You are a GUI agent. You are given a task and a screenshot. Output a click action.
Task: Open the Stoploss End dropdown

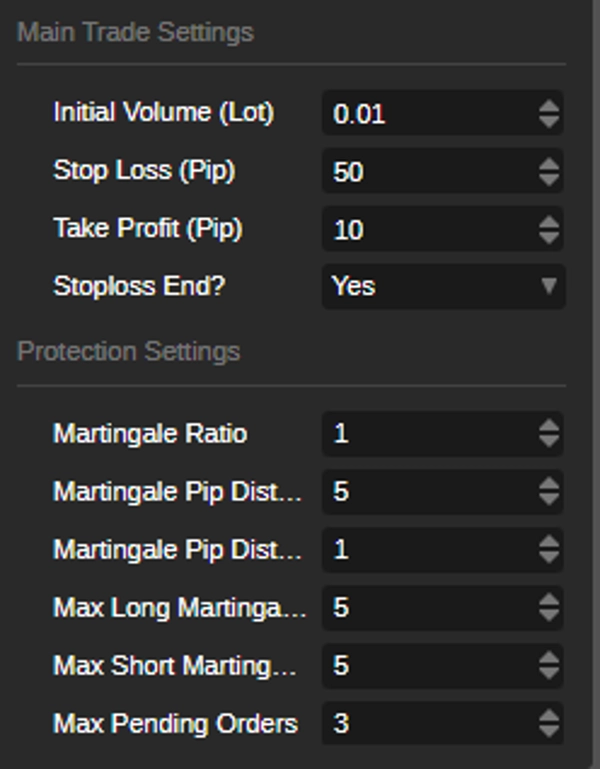443,286
